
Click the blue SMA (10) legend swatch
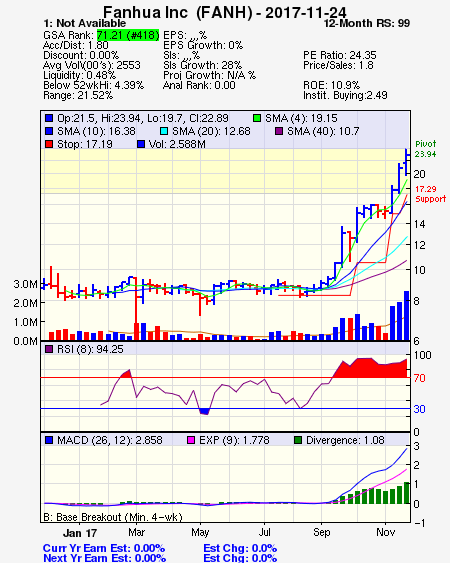click(x=49, y=131)
